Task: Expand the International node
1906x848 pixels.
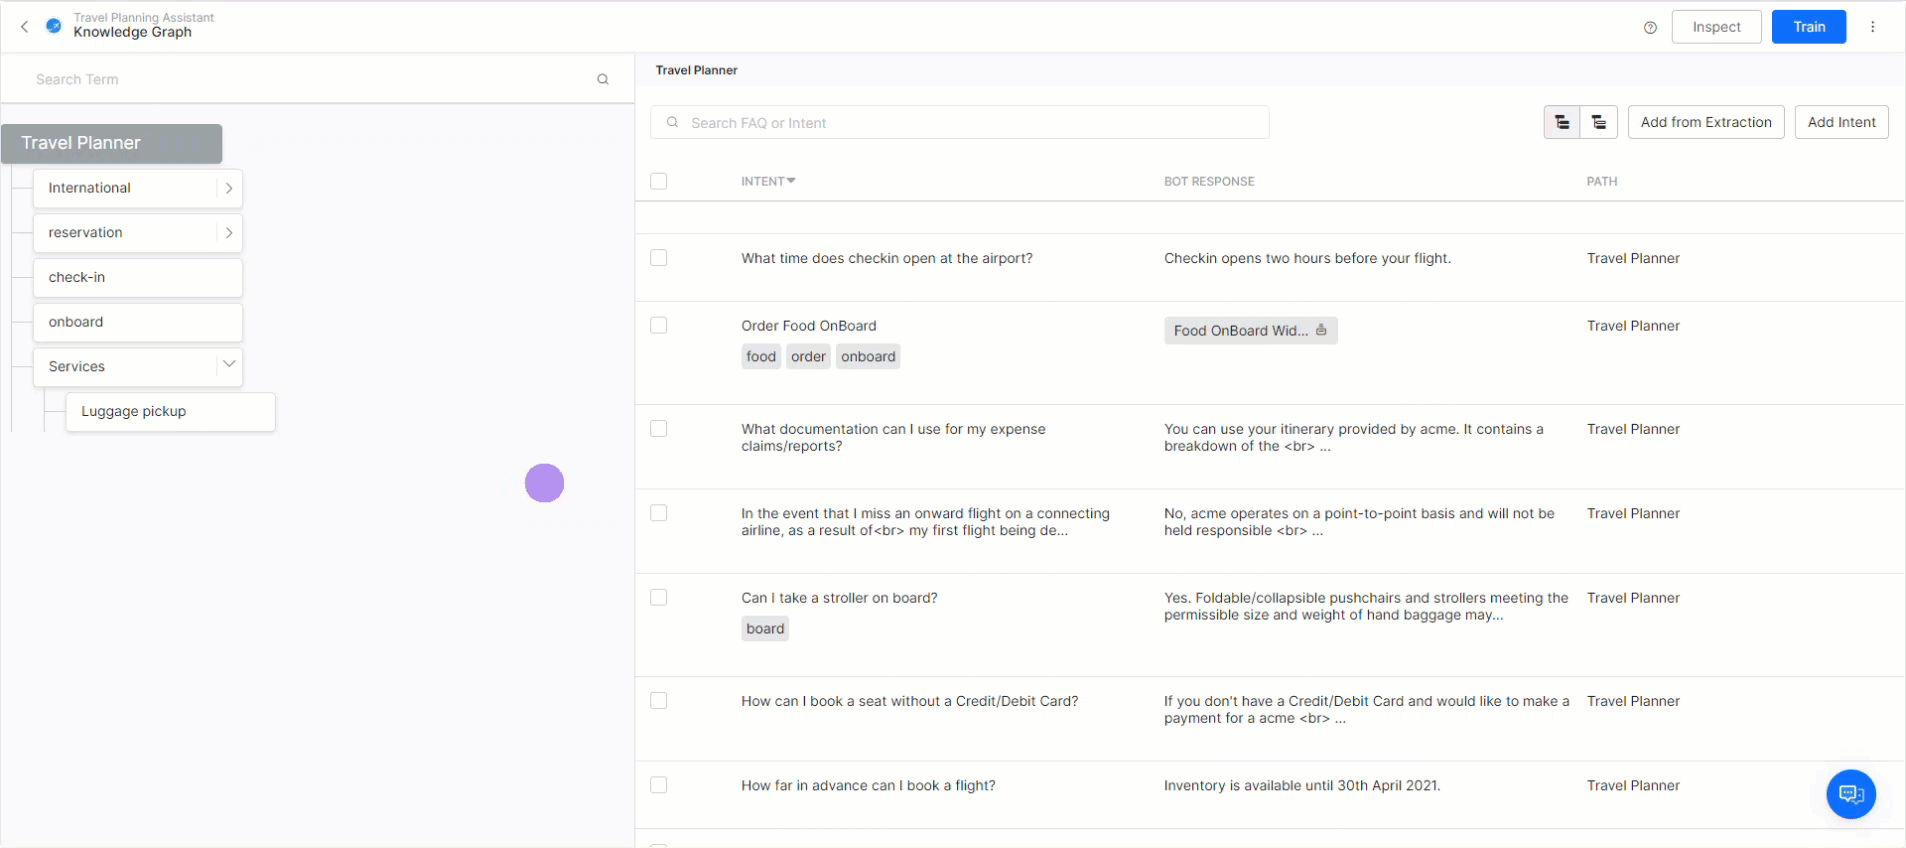Action: (229, 188)
